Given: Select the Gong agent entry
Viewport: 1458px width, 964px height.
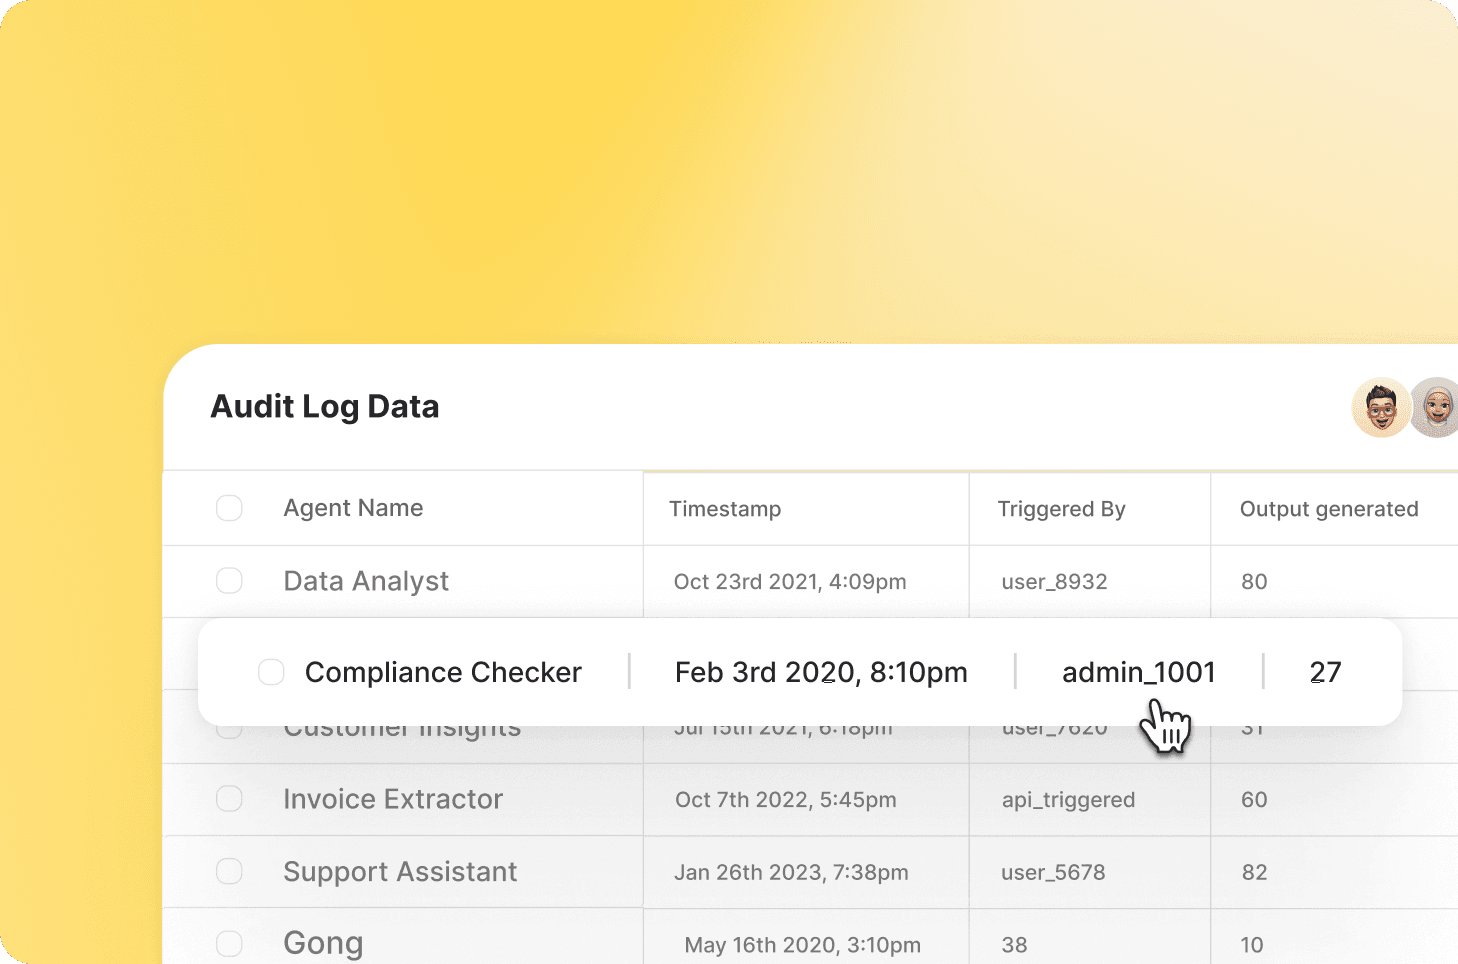Looking at the screenshot, I should (x=323, y=943).
